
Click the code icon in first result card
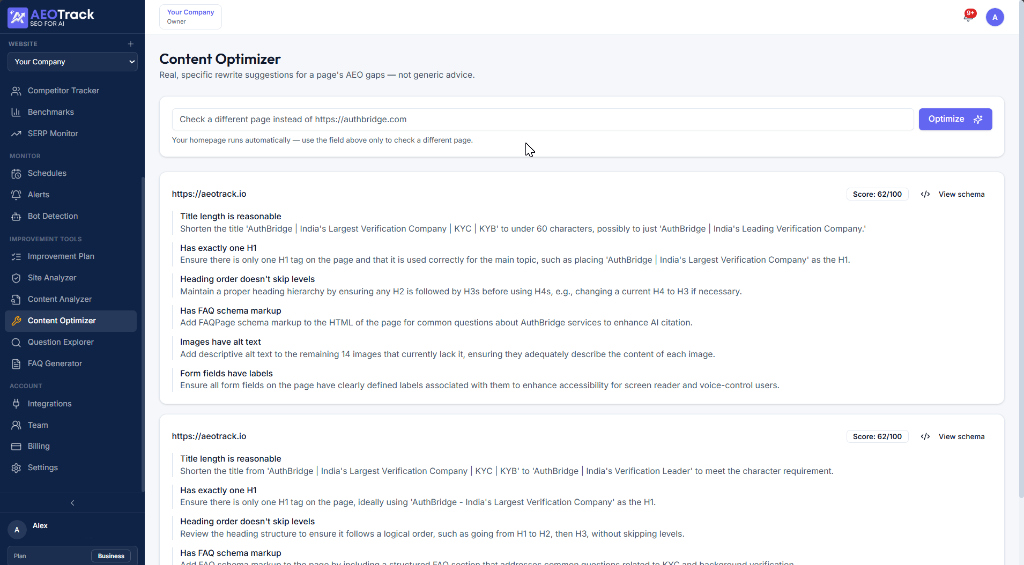coord(925,195)
